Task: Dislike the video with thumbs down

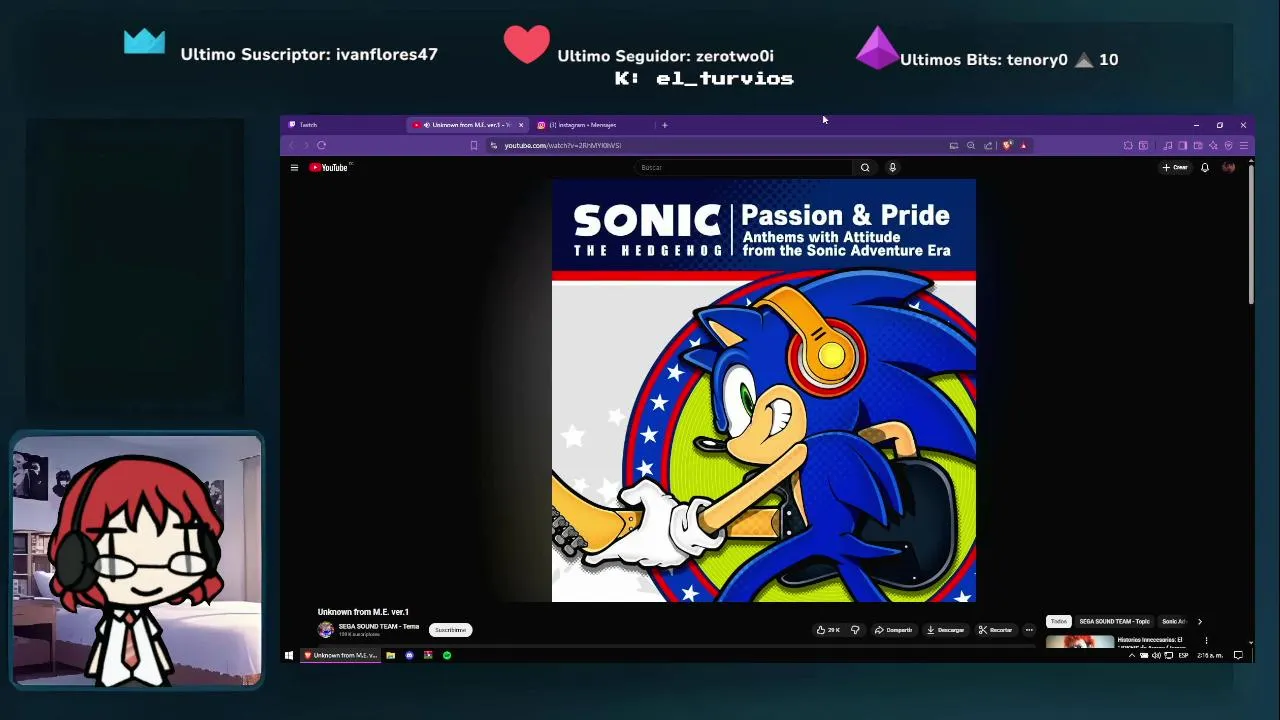Action: (x=855, y=630)
